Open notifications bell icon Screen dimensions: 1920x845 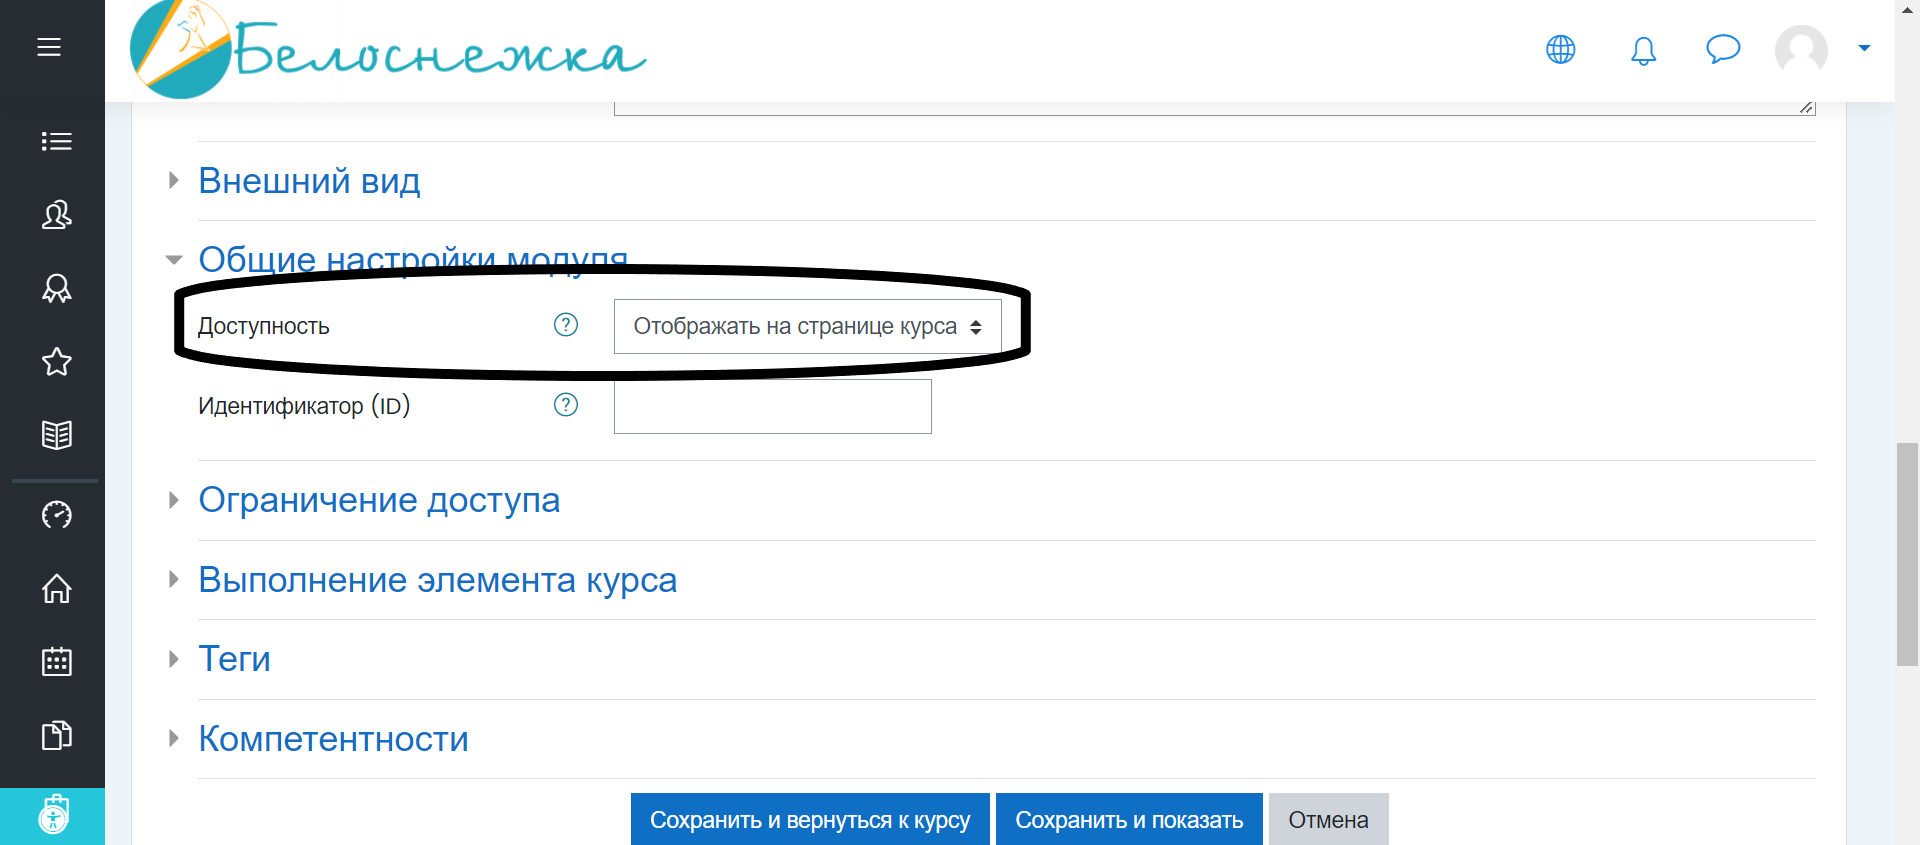pyautogui.click(x=1643, y=50)
